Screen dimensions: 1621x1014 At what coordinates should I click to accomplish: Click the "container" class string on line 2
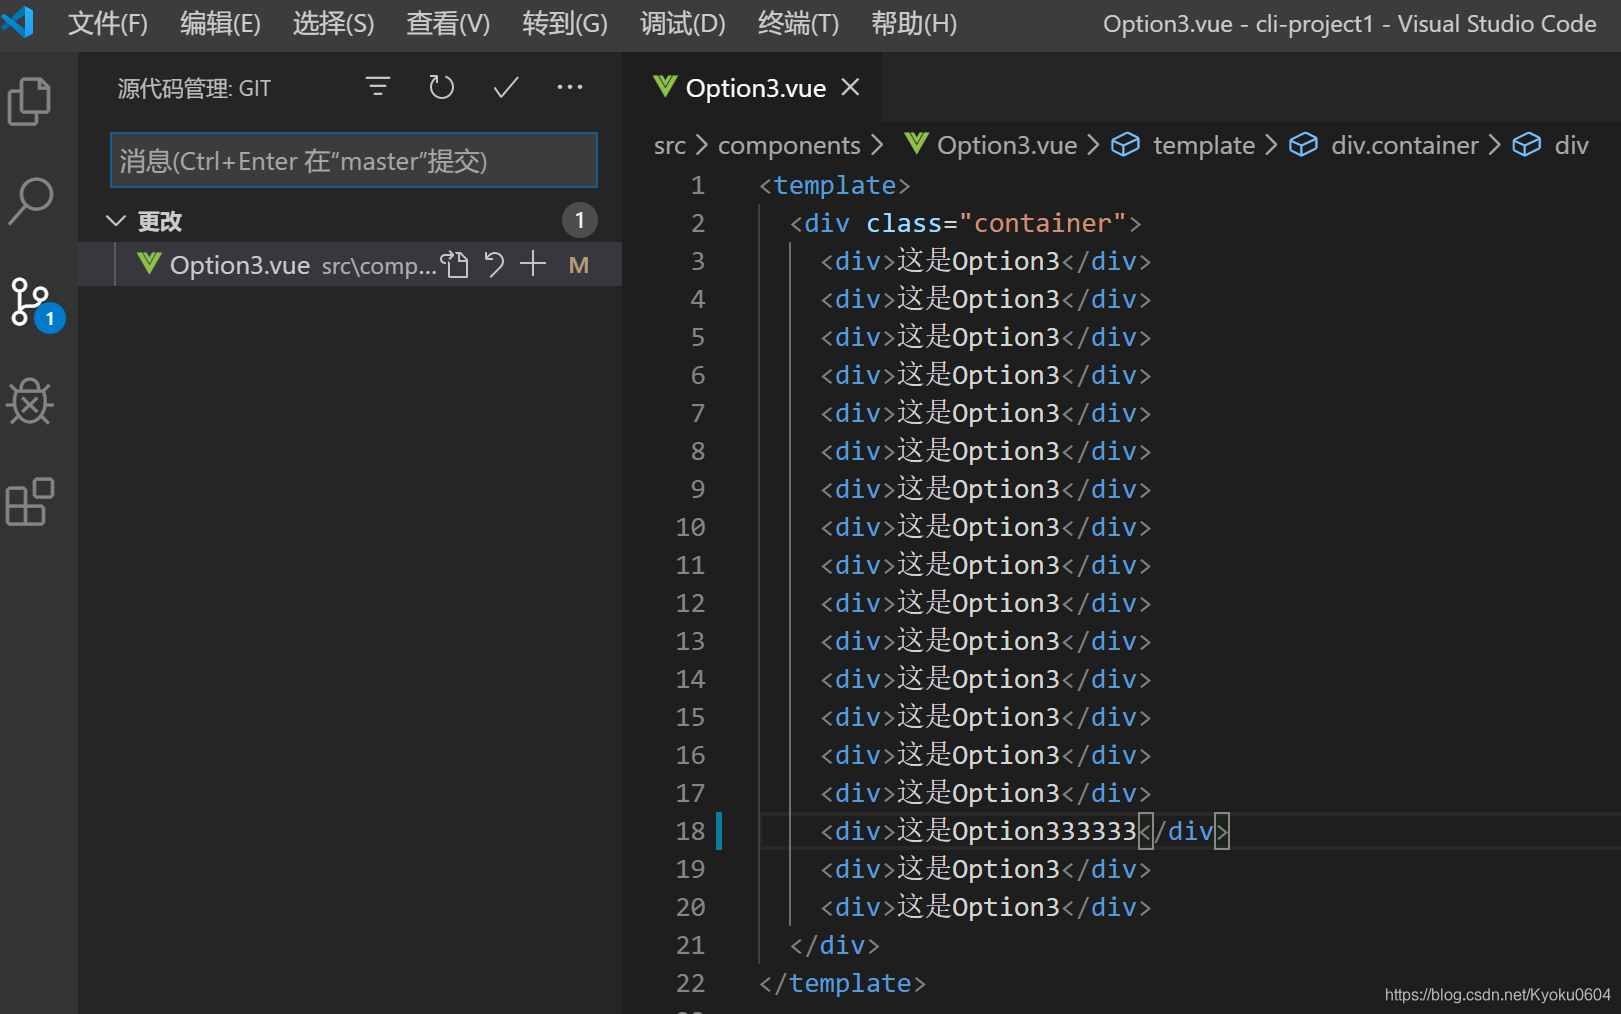pyautogui.click(x=1043, y=223)
